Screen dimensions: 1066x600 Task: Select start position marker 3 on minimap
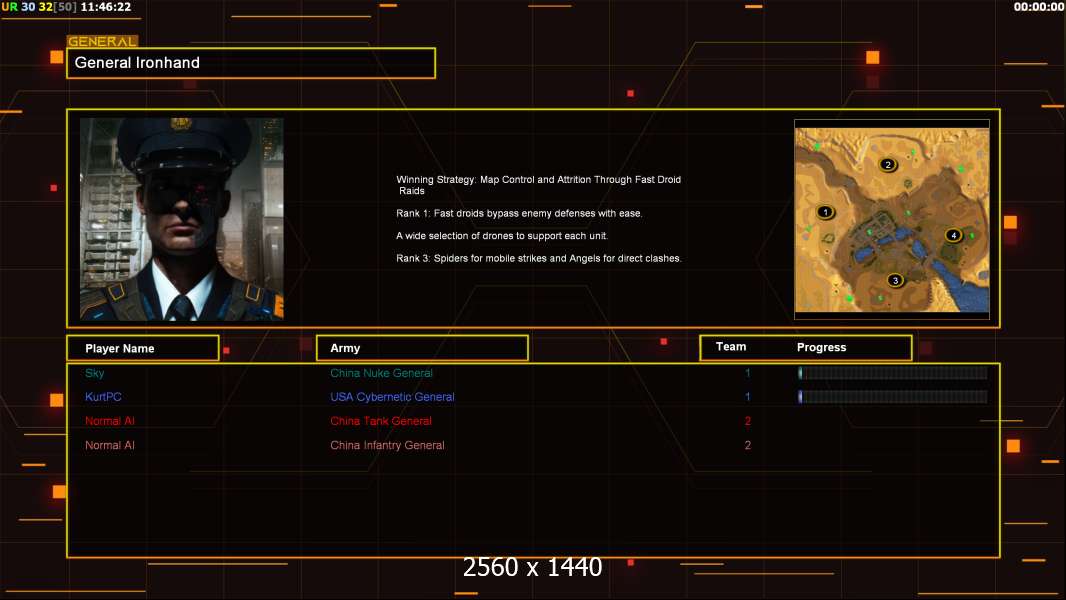[895, 280]
